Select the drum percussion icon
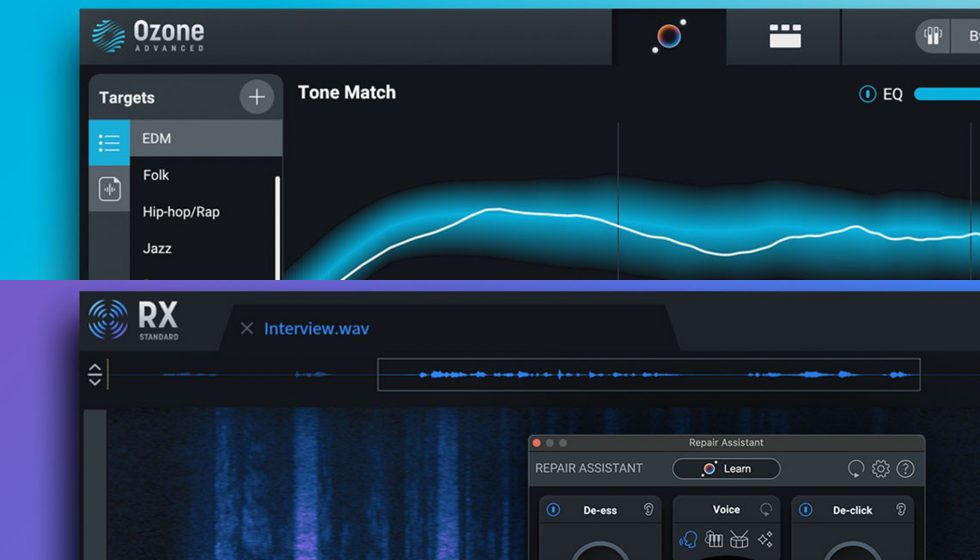 739,539
